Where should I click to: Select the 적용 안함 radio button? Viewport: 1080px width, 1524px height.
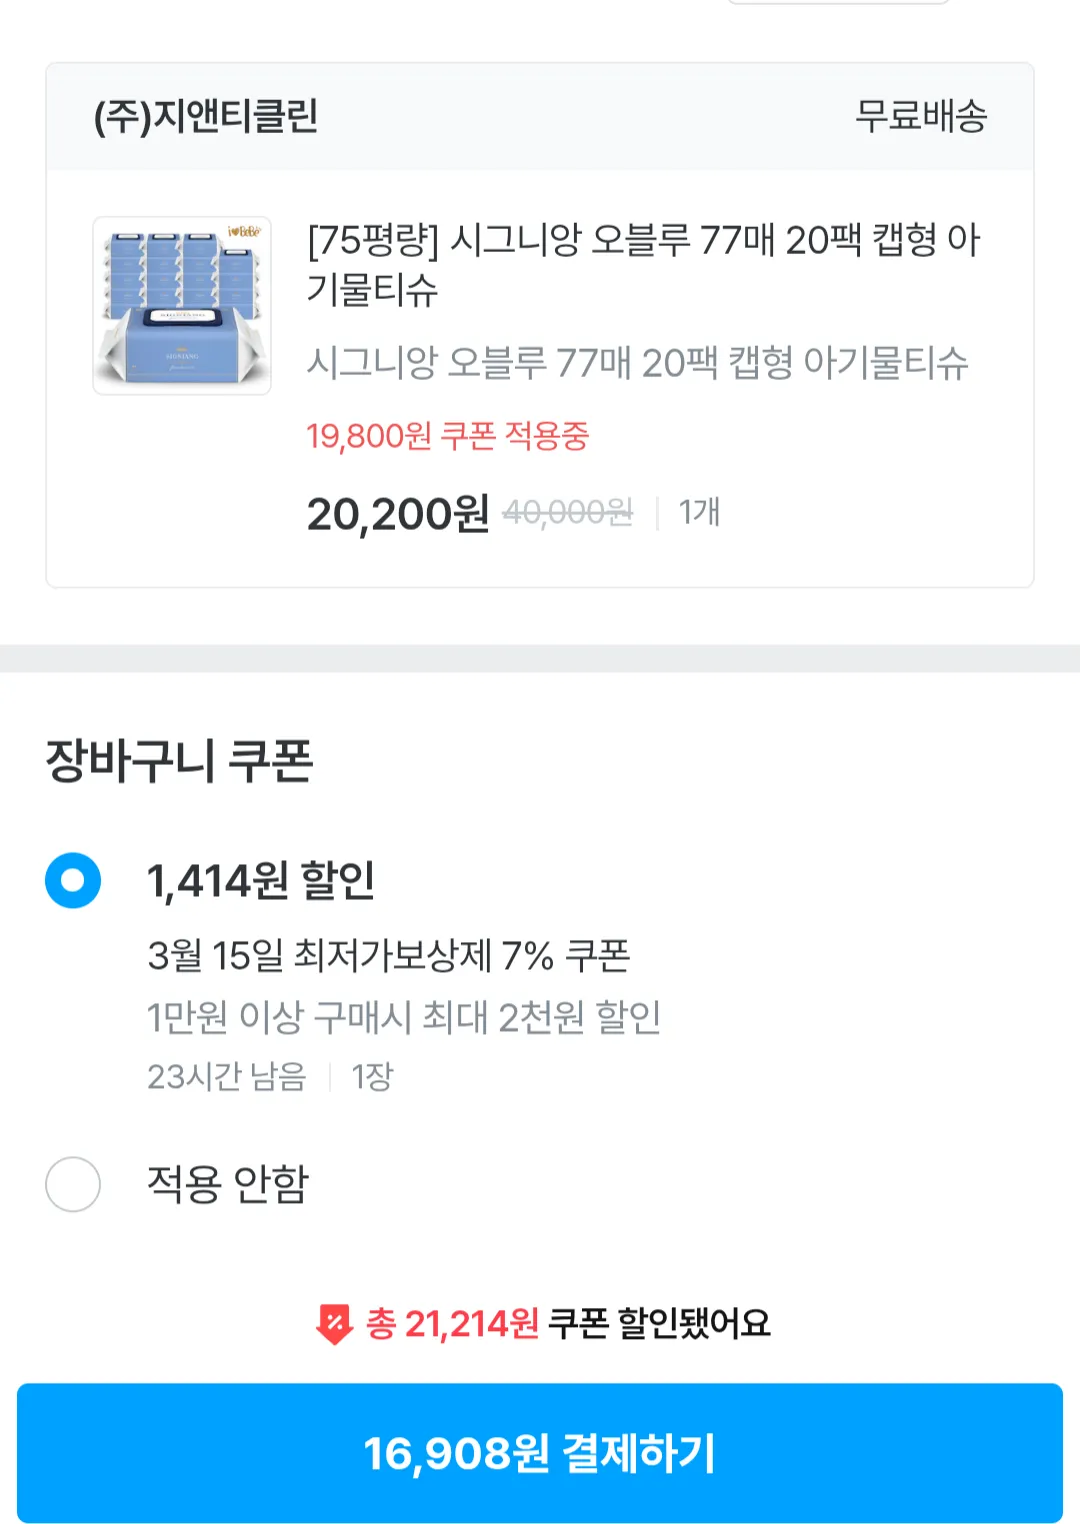click(x=73, y=1184)
